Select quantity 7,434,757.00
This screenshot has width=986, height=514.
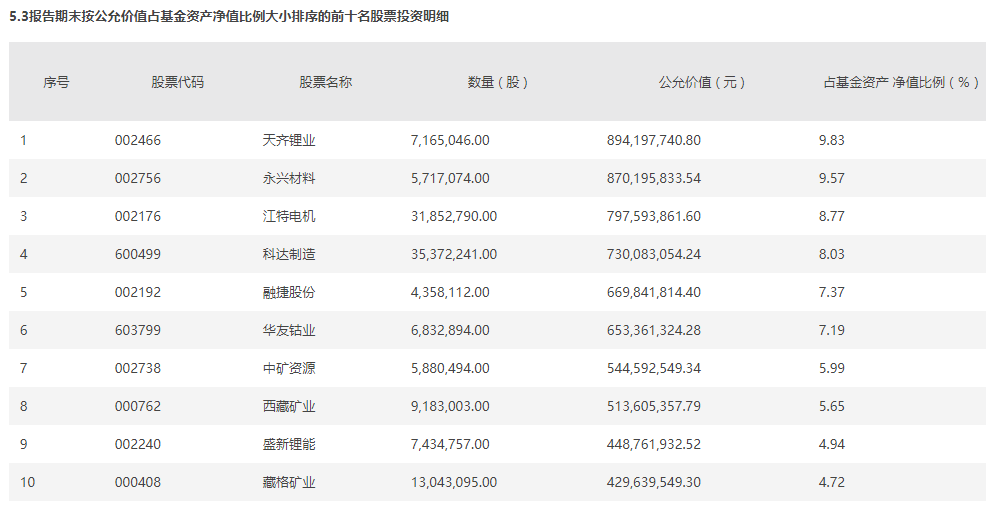tap(450, 445)
